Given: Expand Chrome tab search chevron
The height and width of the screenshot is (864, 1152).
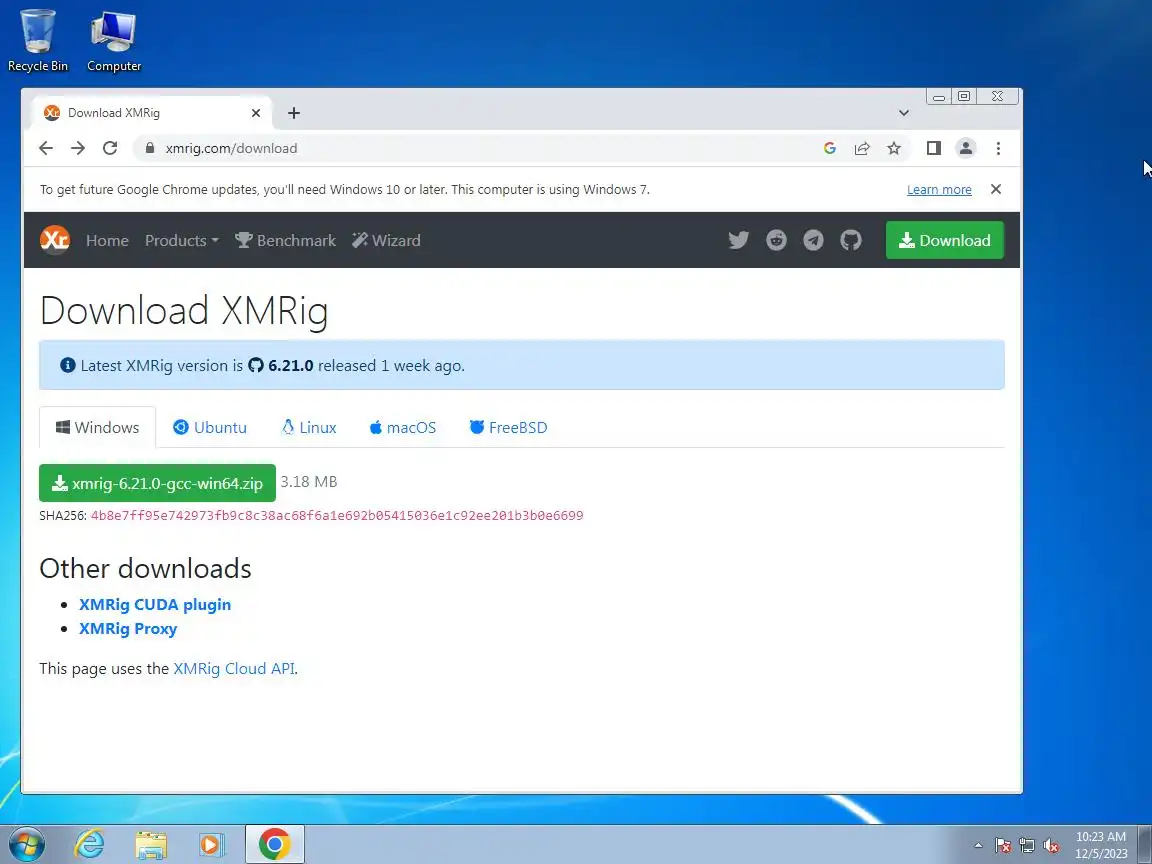Looking at the screenshot, I should 904,113.
